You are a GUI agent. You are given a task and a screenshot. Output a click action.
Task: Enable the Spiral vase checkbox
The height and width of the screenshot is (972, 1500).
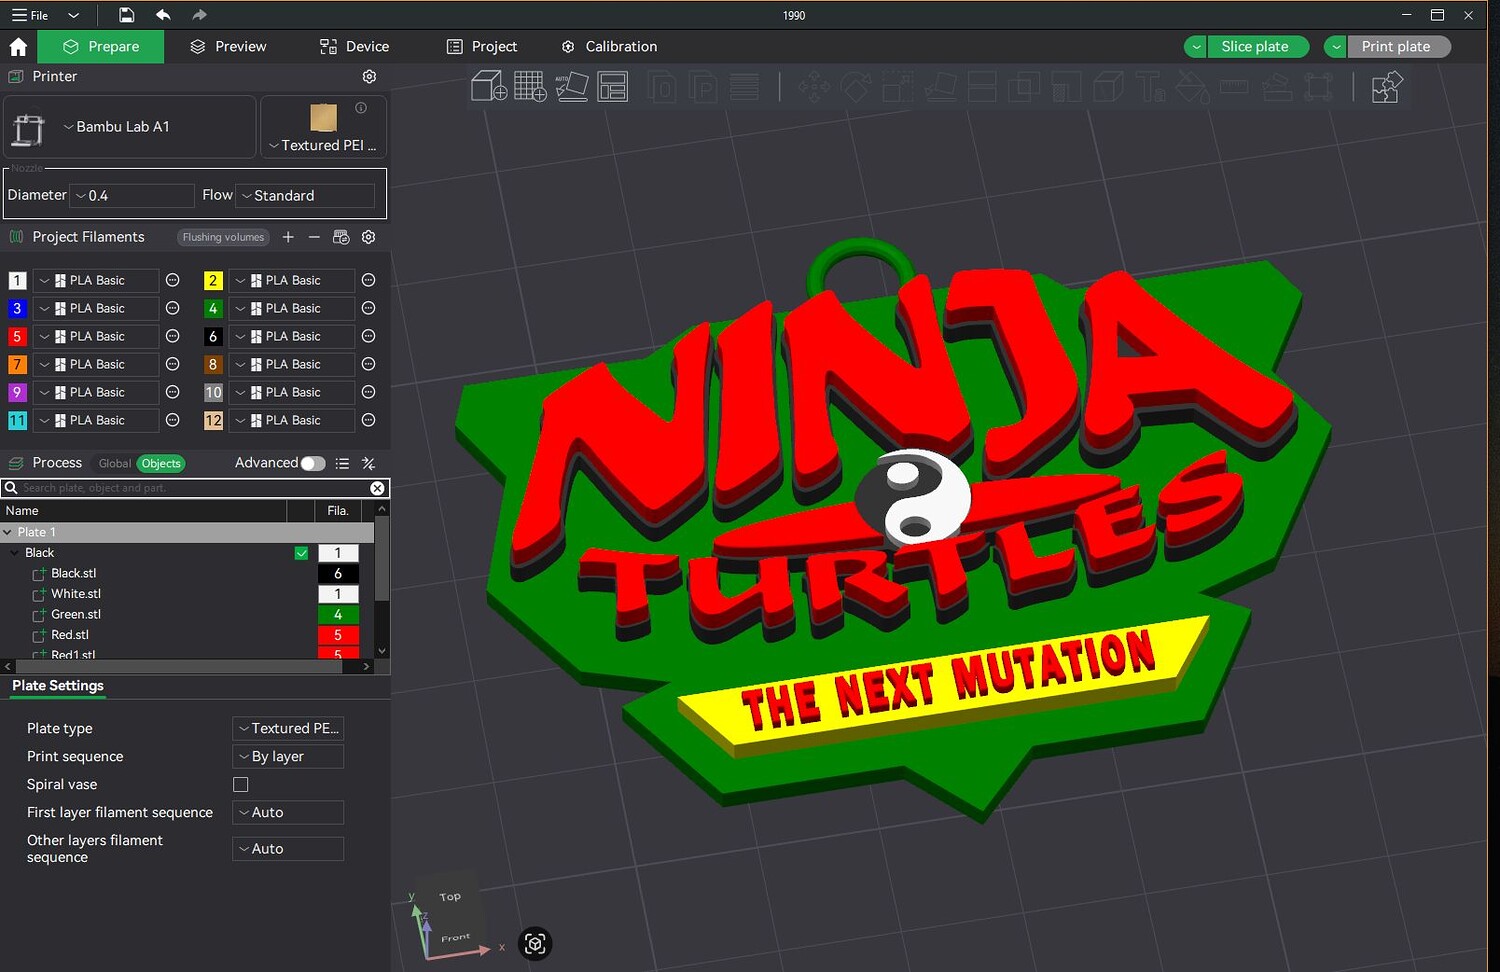pyautogui.click(x=241, y=785)
